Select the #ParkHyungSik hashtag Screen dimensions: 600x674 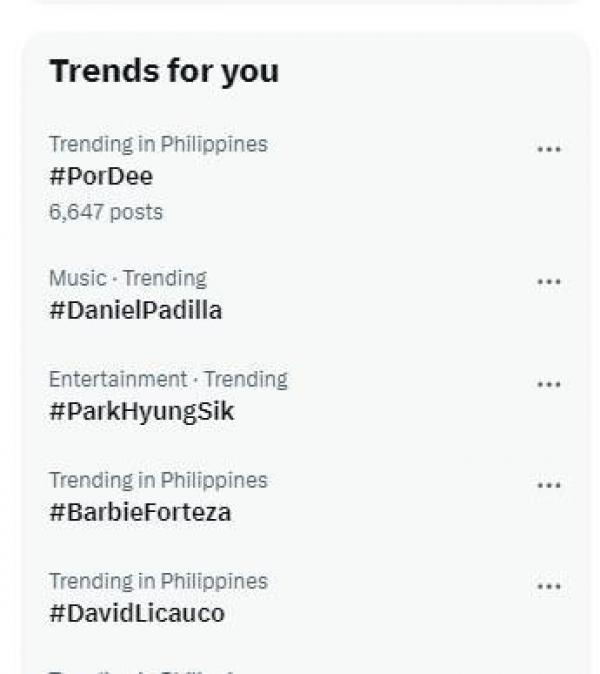point(141,411)
